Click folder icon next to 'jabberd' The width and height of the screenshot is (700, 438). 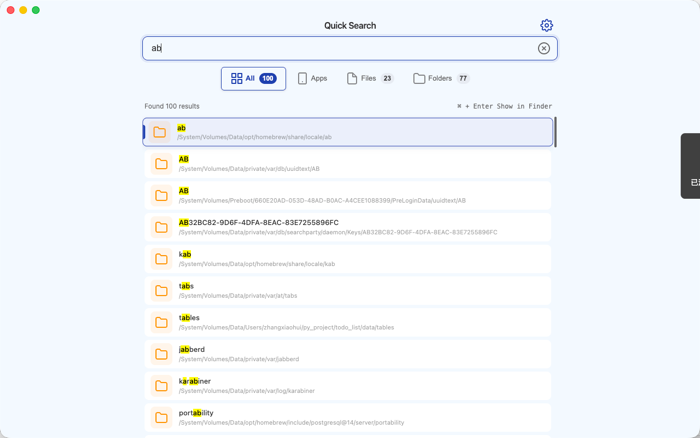click(161, 354)
